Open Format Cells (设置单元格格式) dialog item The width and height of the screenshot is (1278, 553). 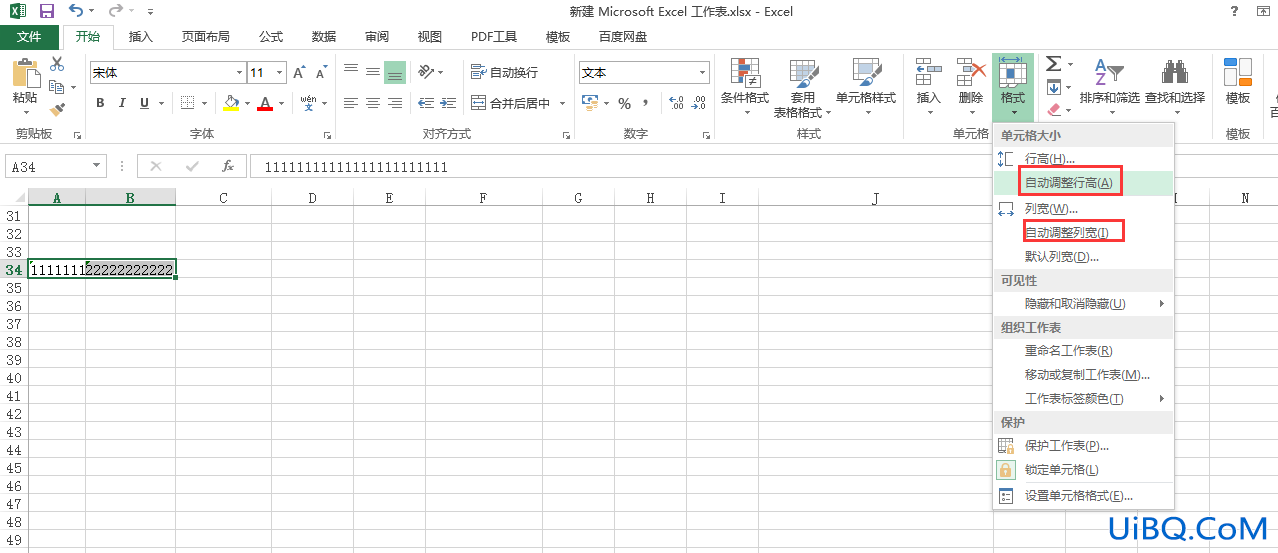point(1084,496)
